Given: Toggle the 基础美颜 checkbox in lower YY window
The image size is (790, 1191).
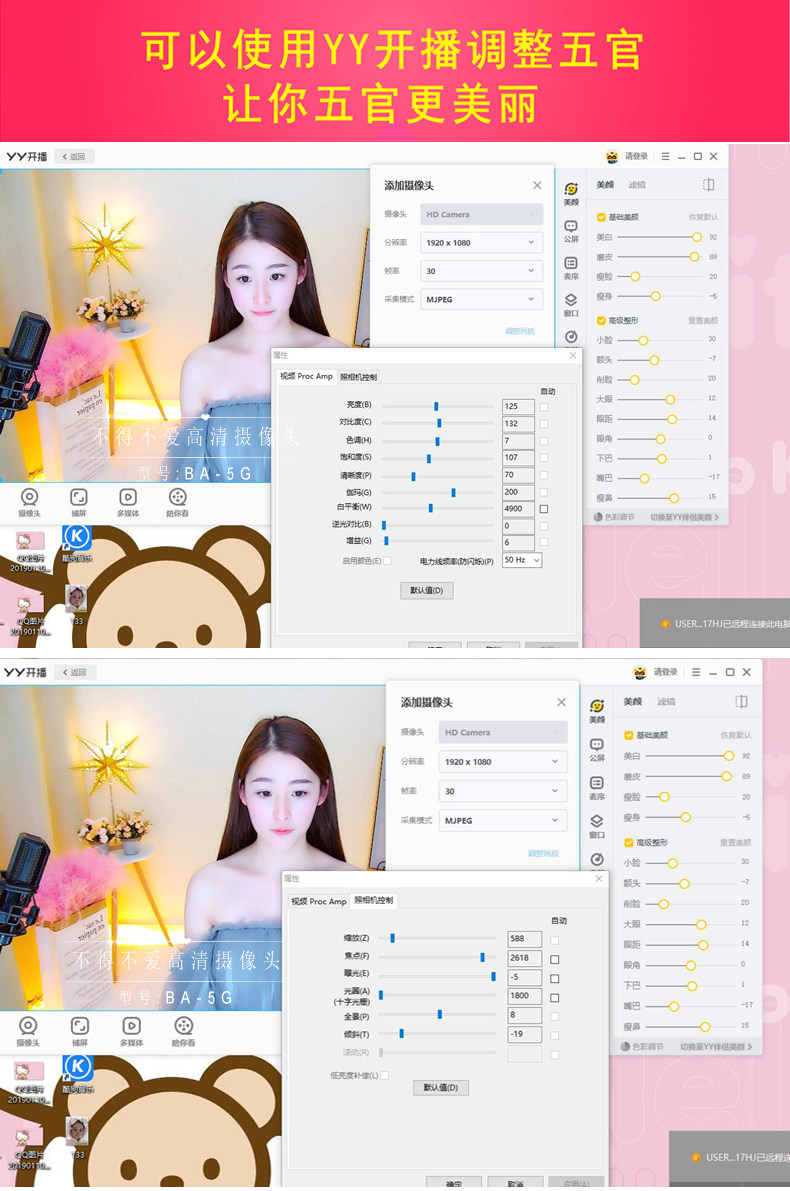Looking at the screenshot, I should (x=628, y=735).
